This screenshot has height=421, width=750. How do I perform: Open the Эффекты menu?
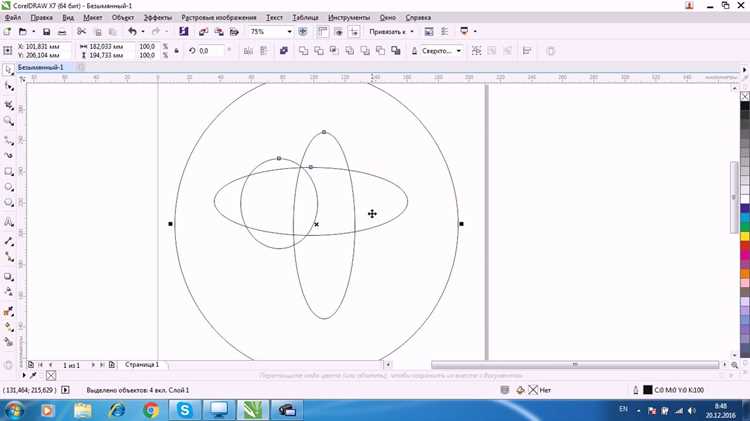point(158,17)
